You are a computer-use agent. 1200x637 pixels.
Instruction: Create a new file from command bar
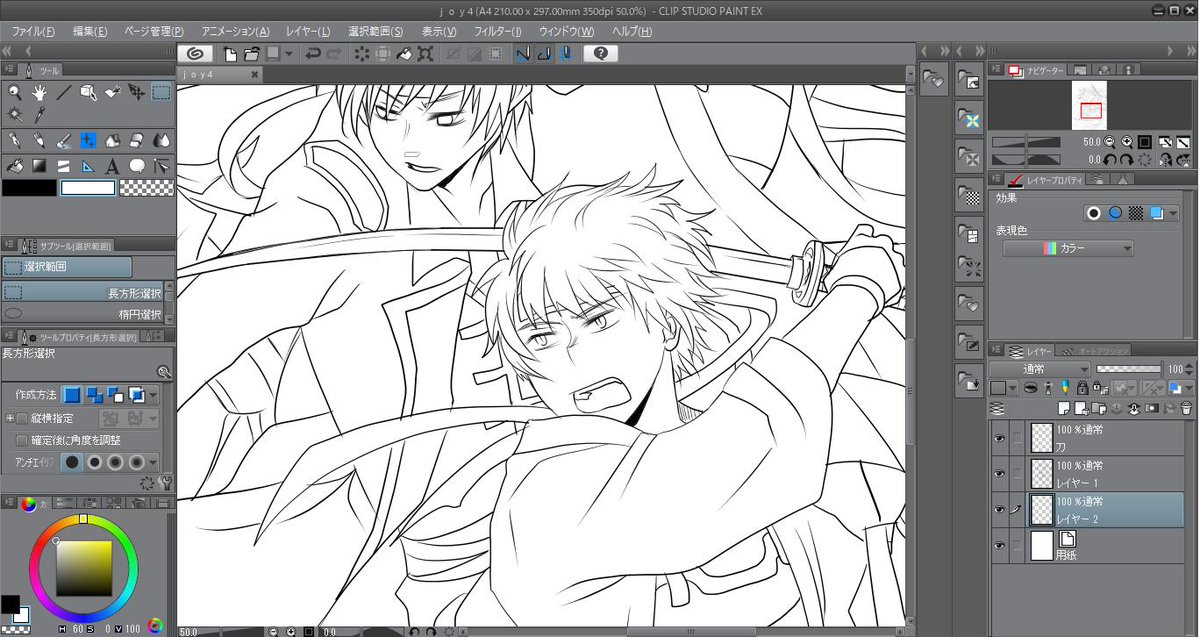click(x=231, y=53)
